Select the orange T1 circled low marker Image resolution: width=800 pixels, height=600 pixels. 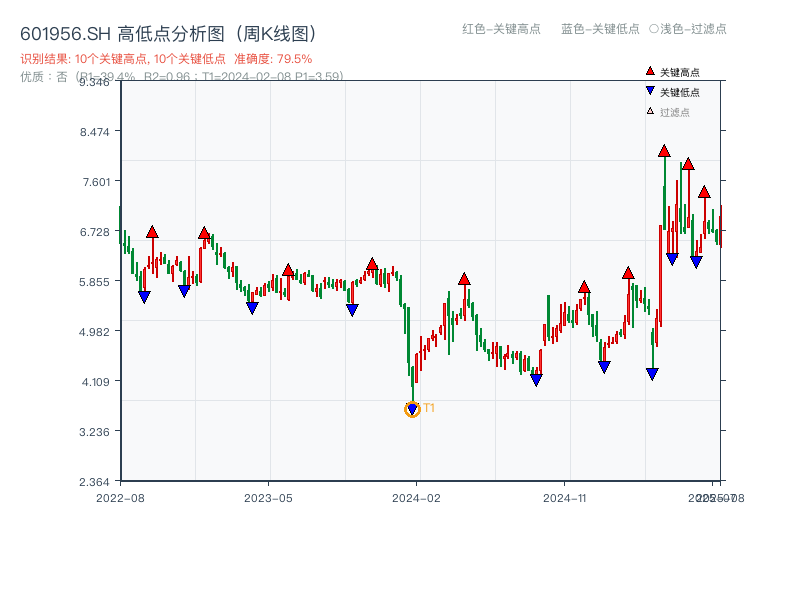[x=412, y=409]
